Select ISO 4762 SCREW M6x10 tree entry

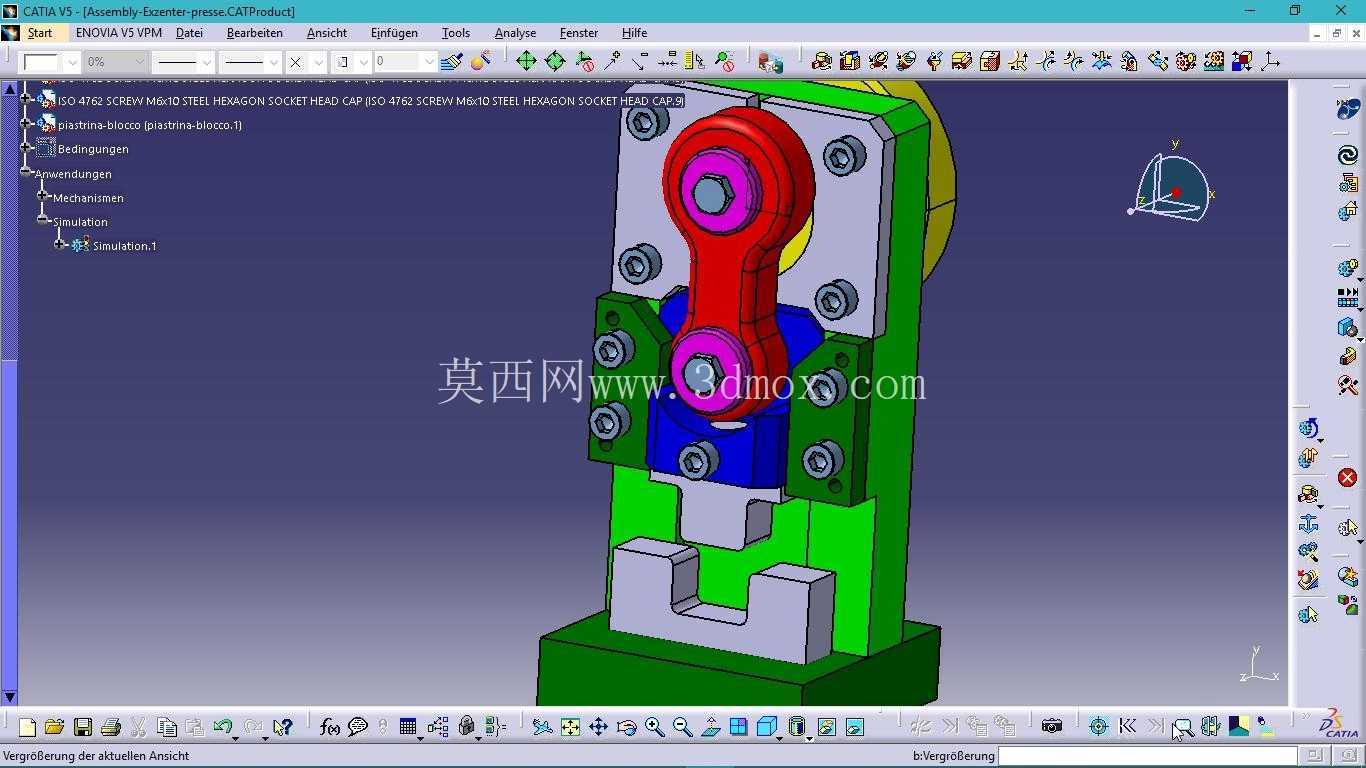[x=370, y=101]
